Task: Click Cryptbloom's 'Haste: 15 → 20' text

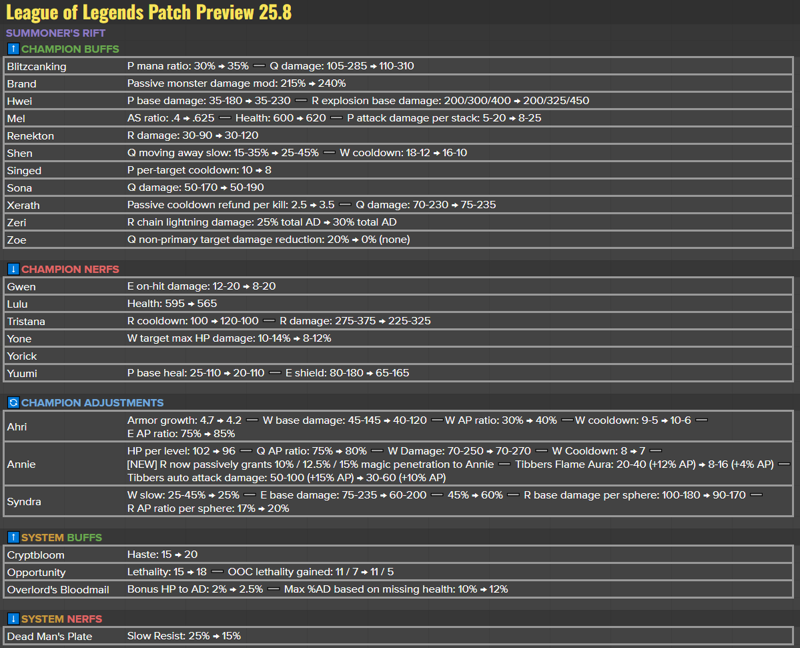Action: [x=162, y=555]
